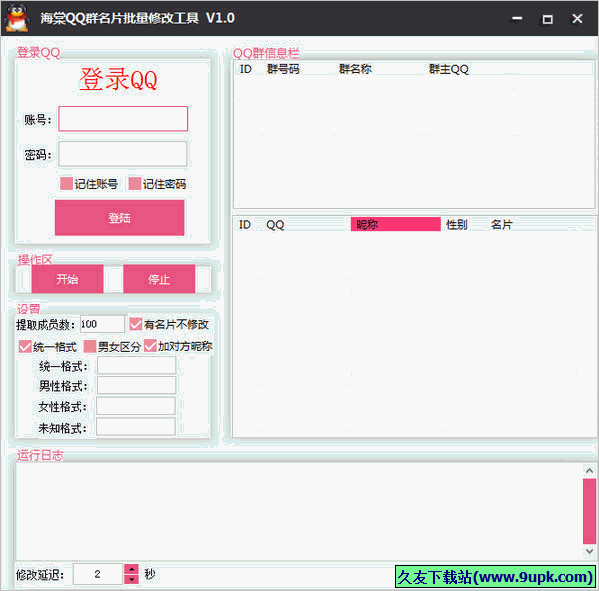Click inside the 运行日志 log area
Image resolution: width=599 pixels, height=591 pixels.
[x=299, y=511]
